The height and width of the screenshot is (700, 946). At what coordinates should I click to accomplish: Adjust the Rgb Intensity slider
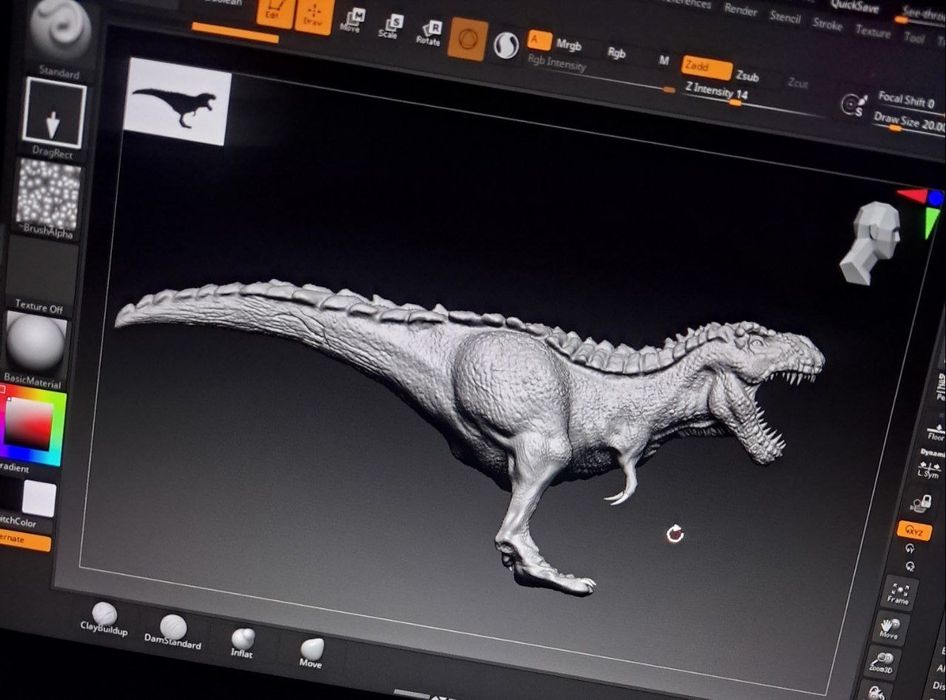(600, 72)
